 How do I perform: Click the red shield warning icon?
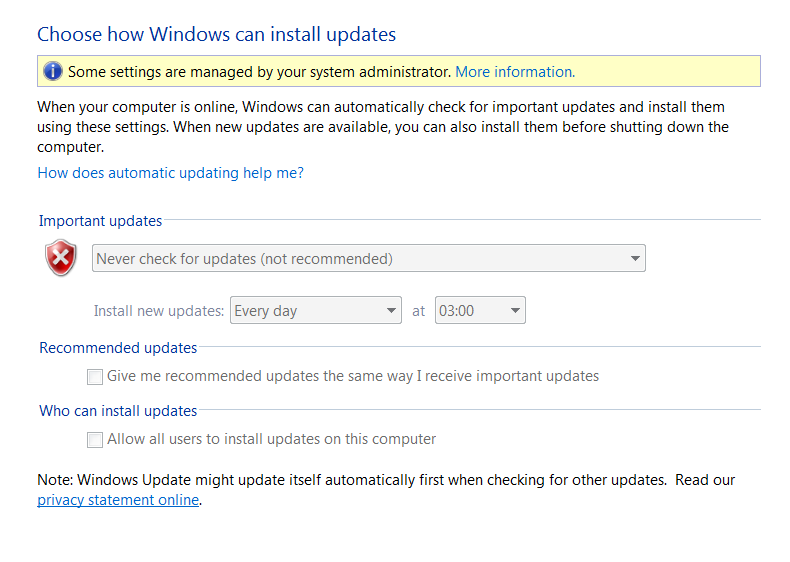(62, 258)
